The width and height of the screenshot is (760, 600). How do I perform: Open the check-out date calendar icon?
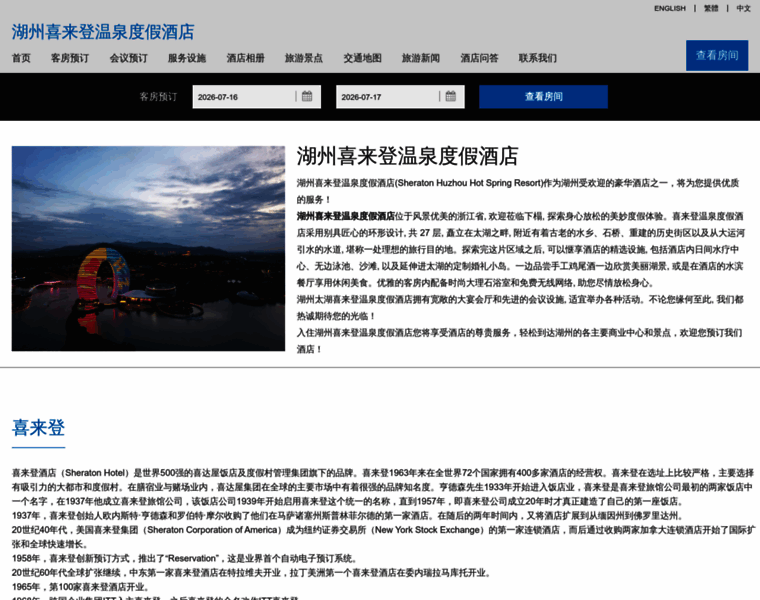(x=450, y=96)
